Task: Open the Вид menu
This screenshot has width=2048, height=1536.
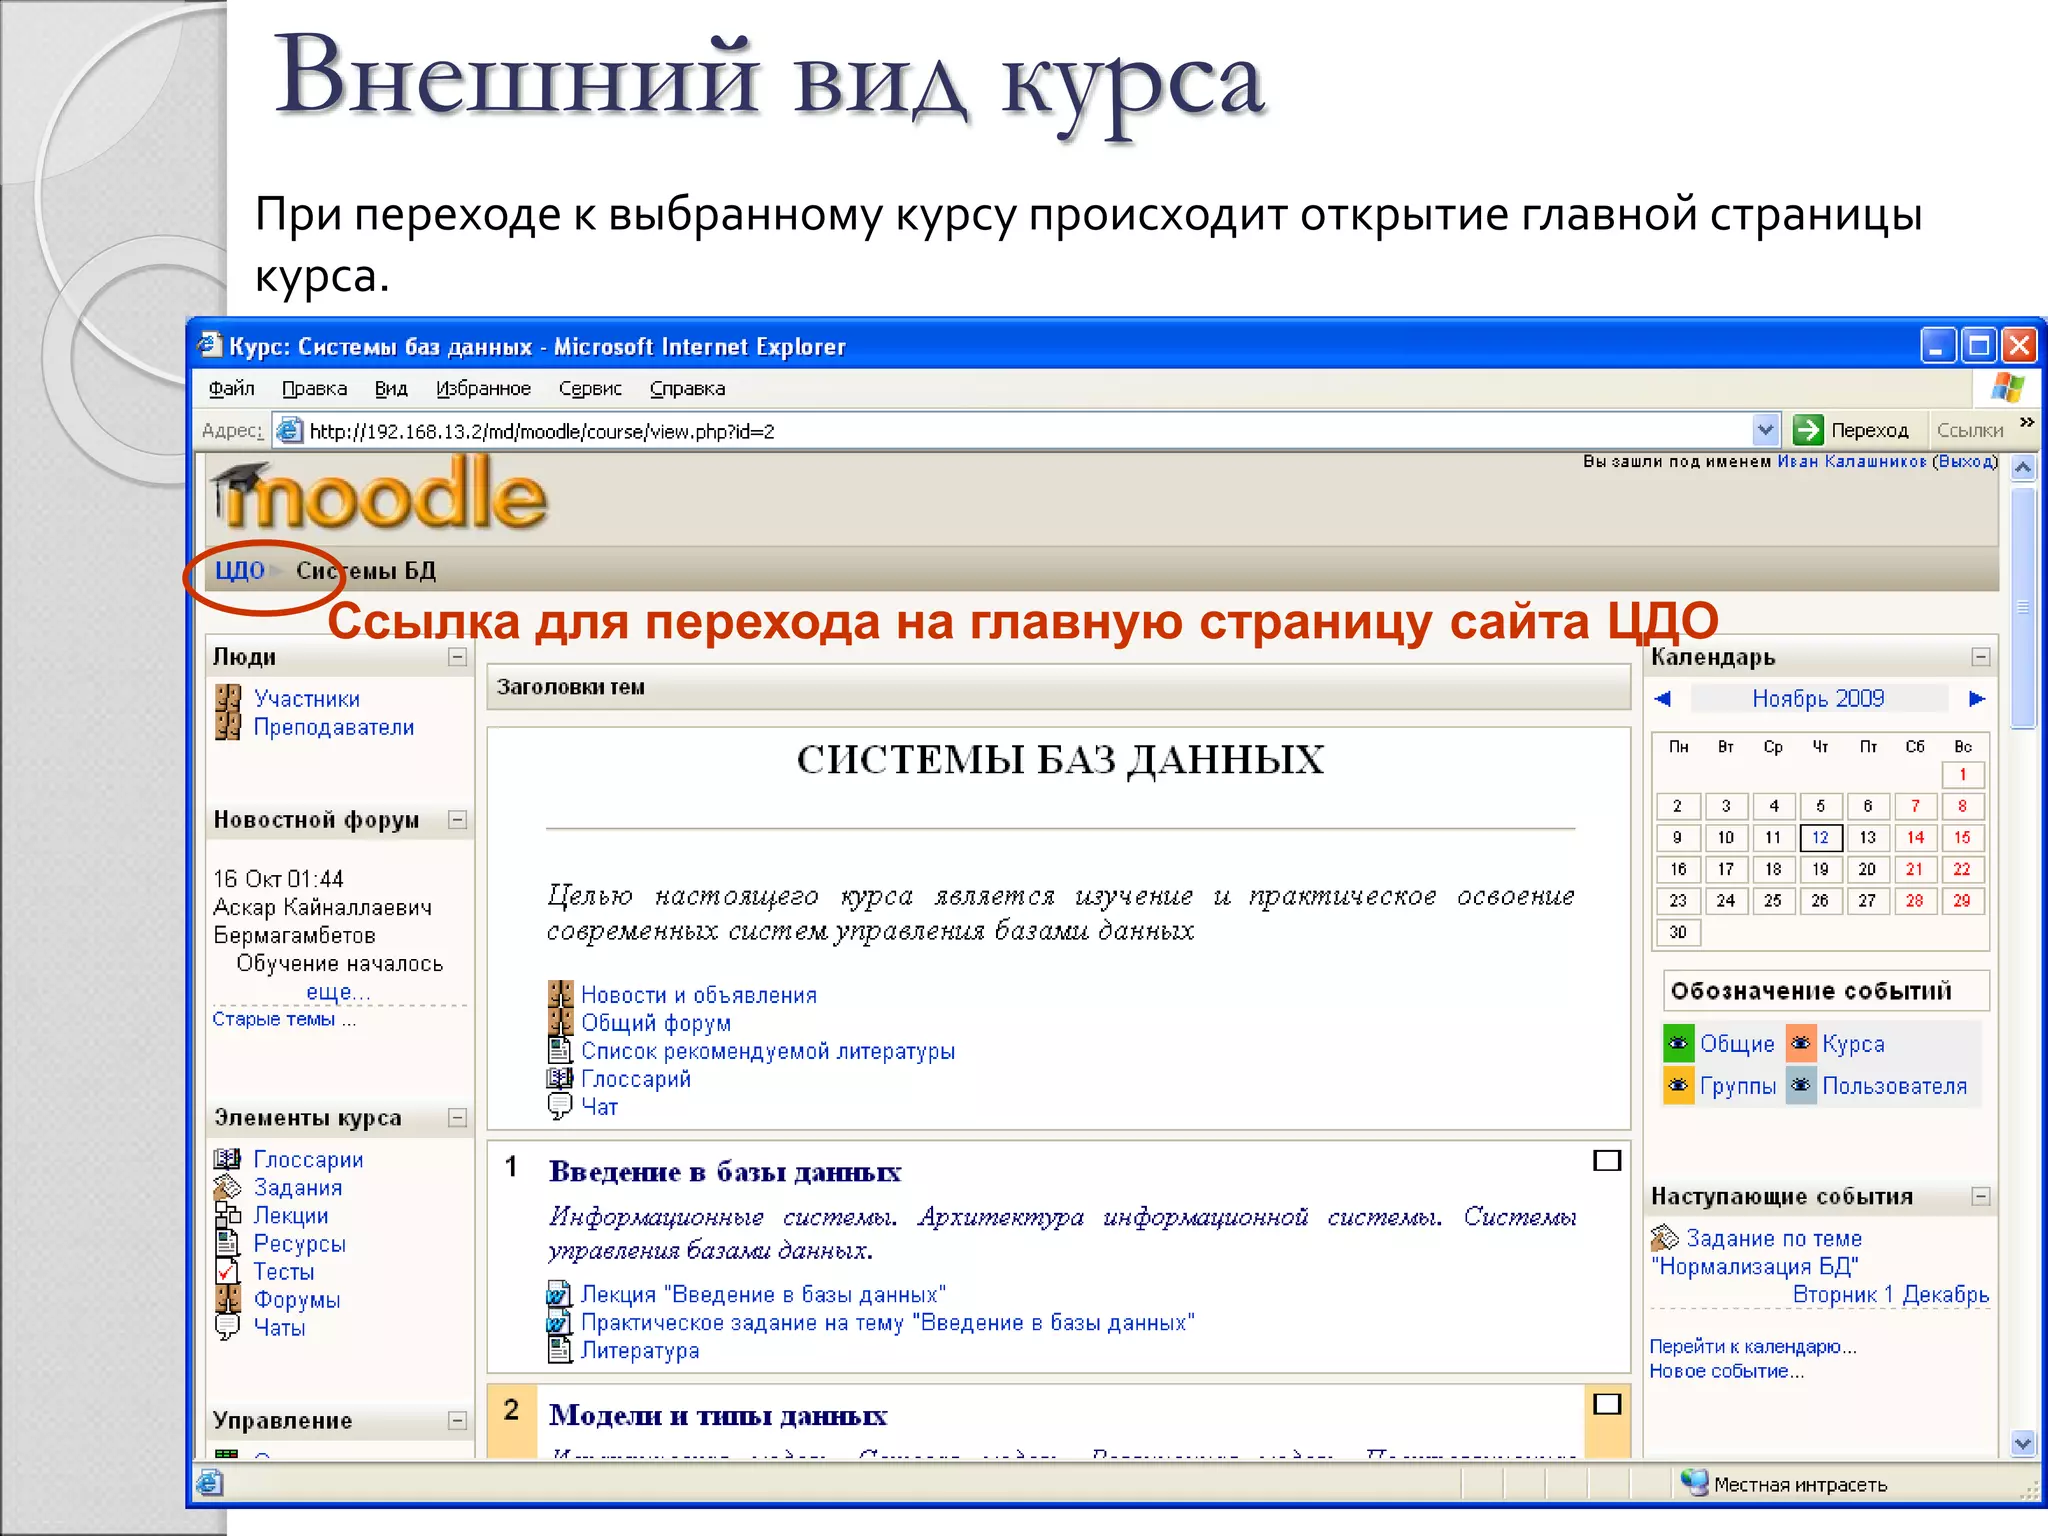Action: pyautogui.click(x=391, y=388)
